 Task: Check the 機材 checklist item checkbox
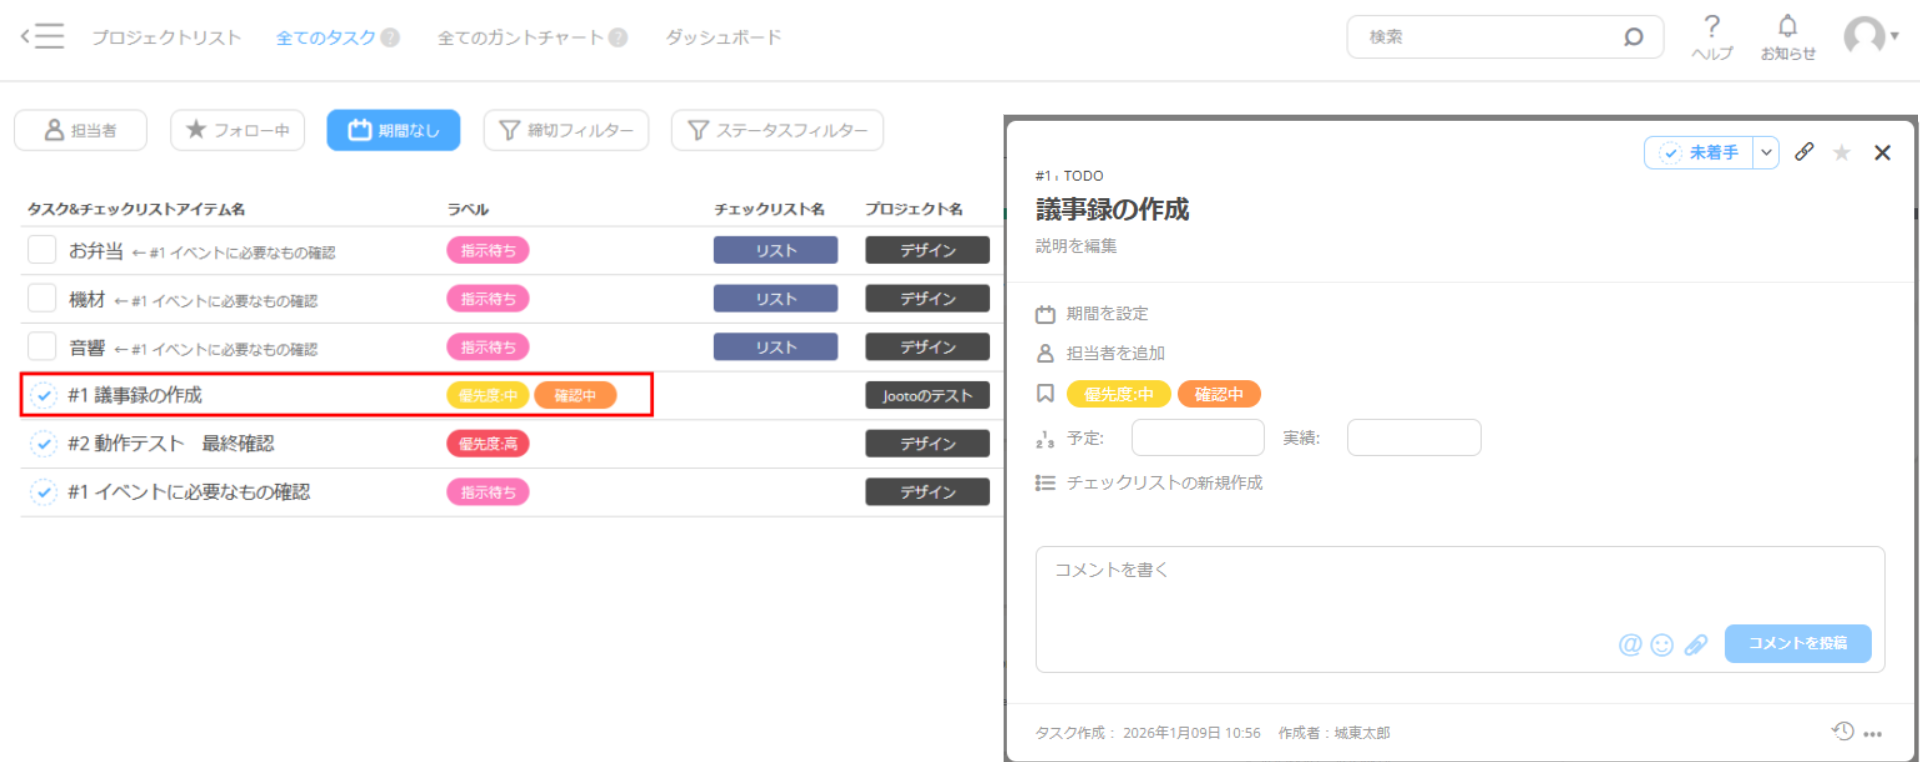tap(42, 298)
